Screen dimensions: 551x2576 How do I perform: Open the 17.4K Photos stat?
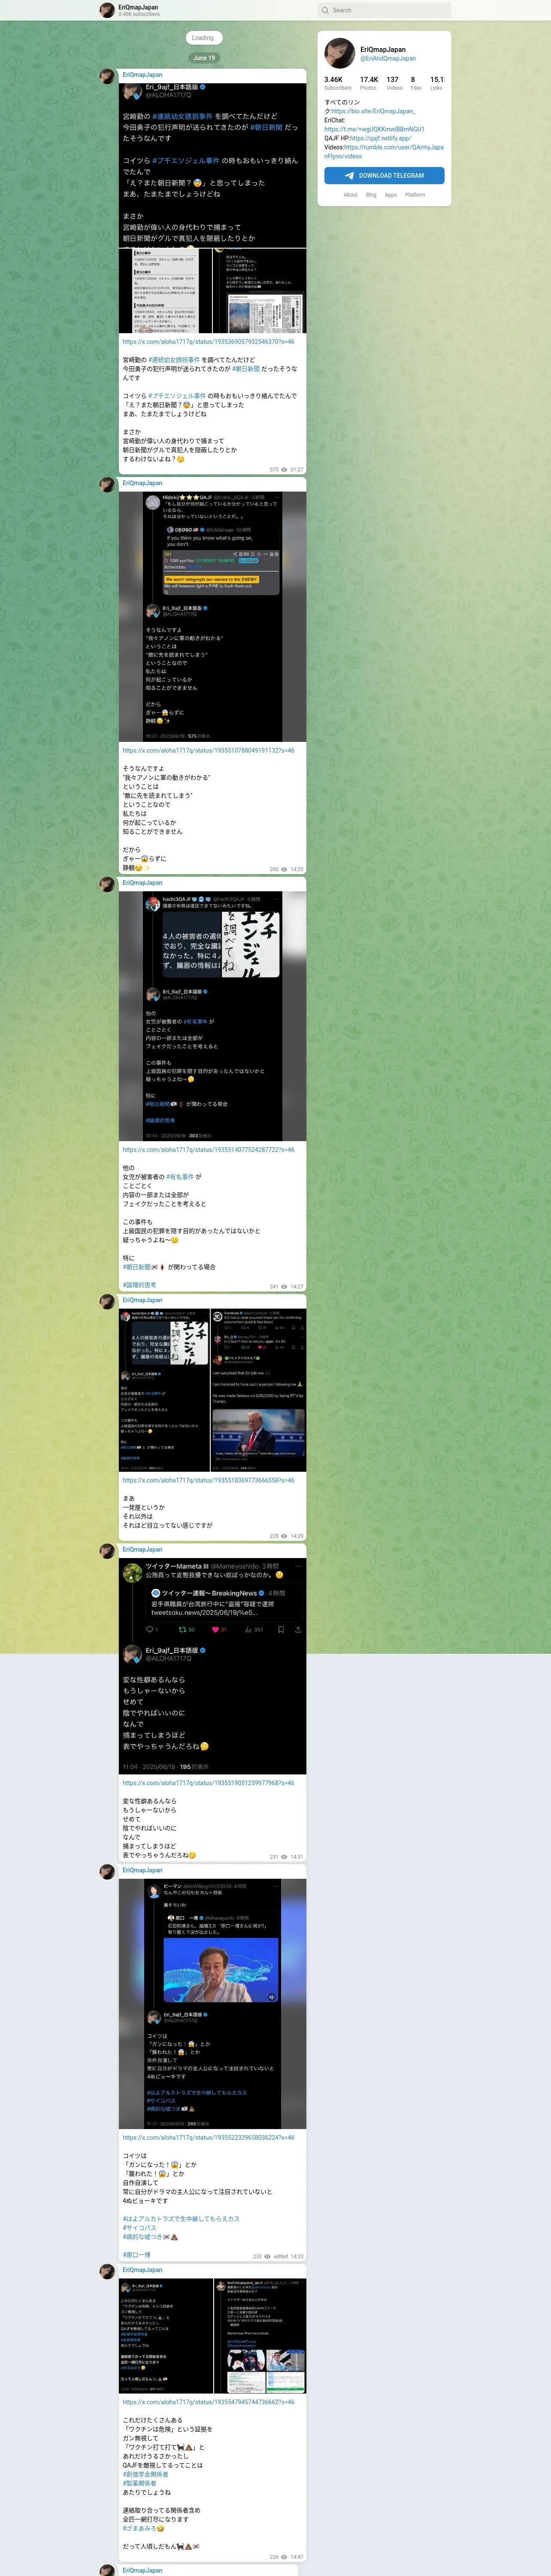[369, 83]
